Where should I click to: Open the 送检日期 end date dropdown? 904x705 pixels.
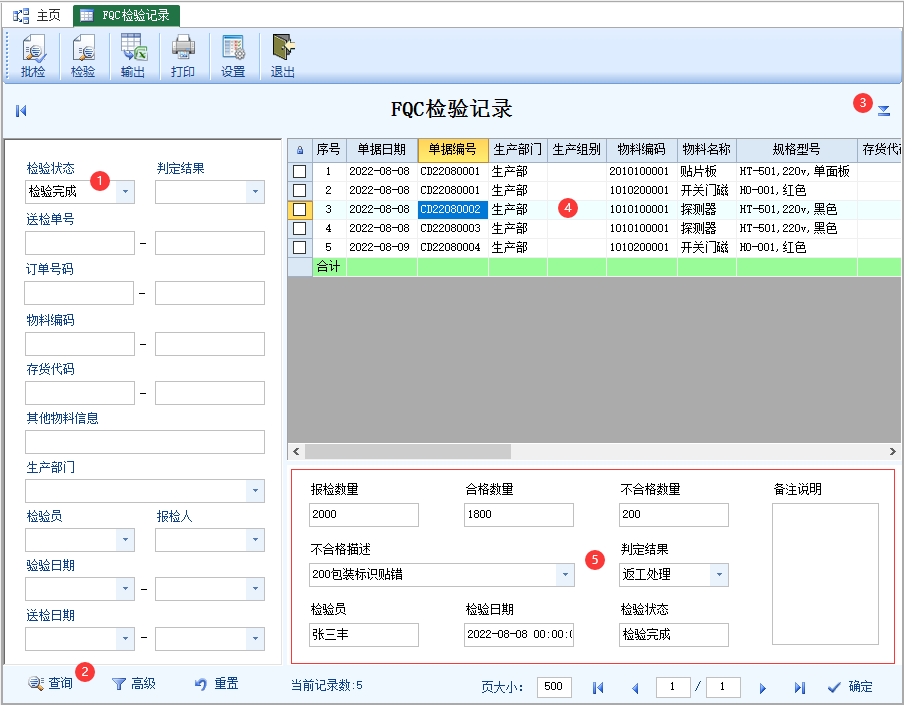point(255,639)
